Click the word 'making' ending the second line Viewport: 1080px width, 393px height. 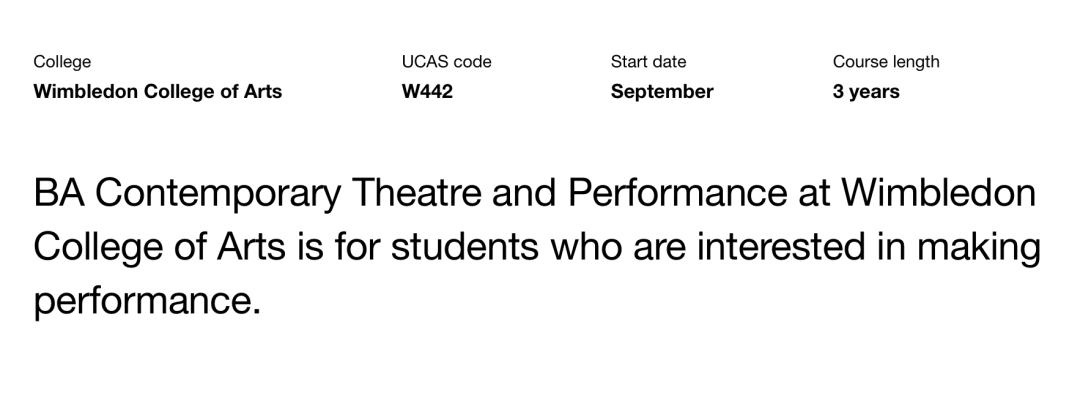[978, 248]
